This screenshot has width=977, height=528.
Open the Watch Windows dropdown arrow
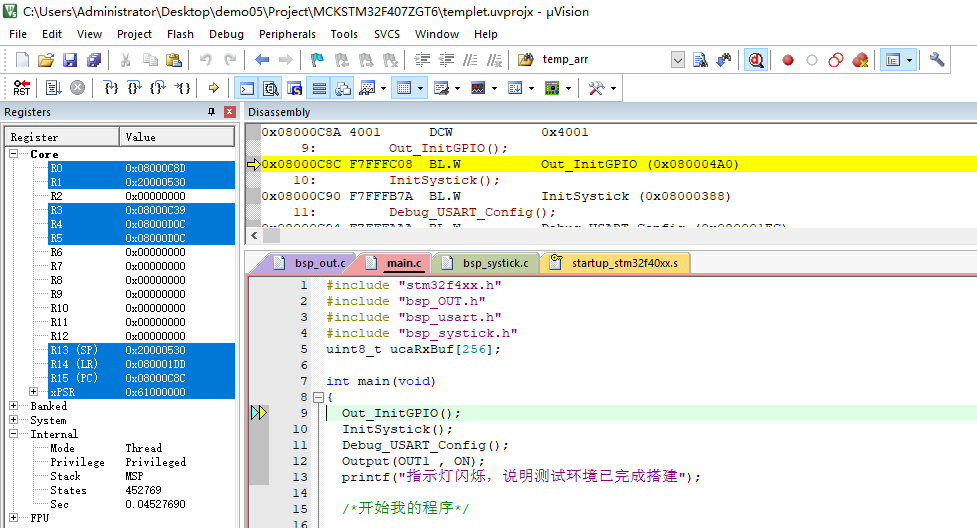click(383, 89)
